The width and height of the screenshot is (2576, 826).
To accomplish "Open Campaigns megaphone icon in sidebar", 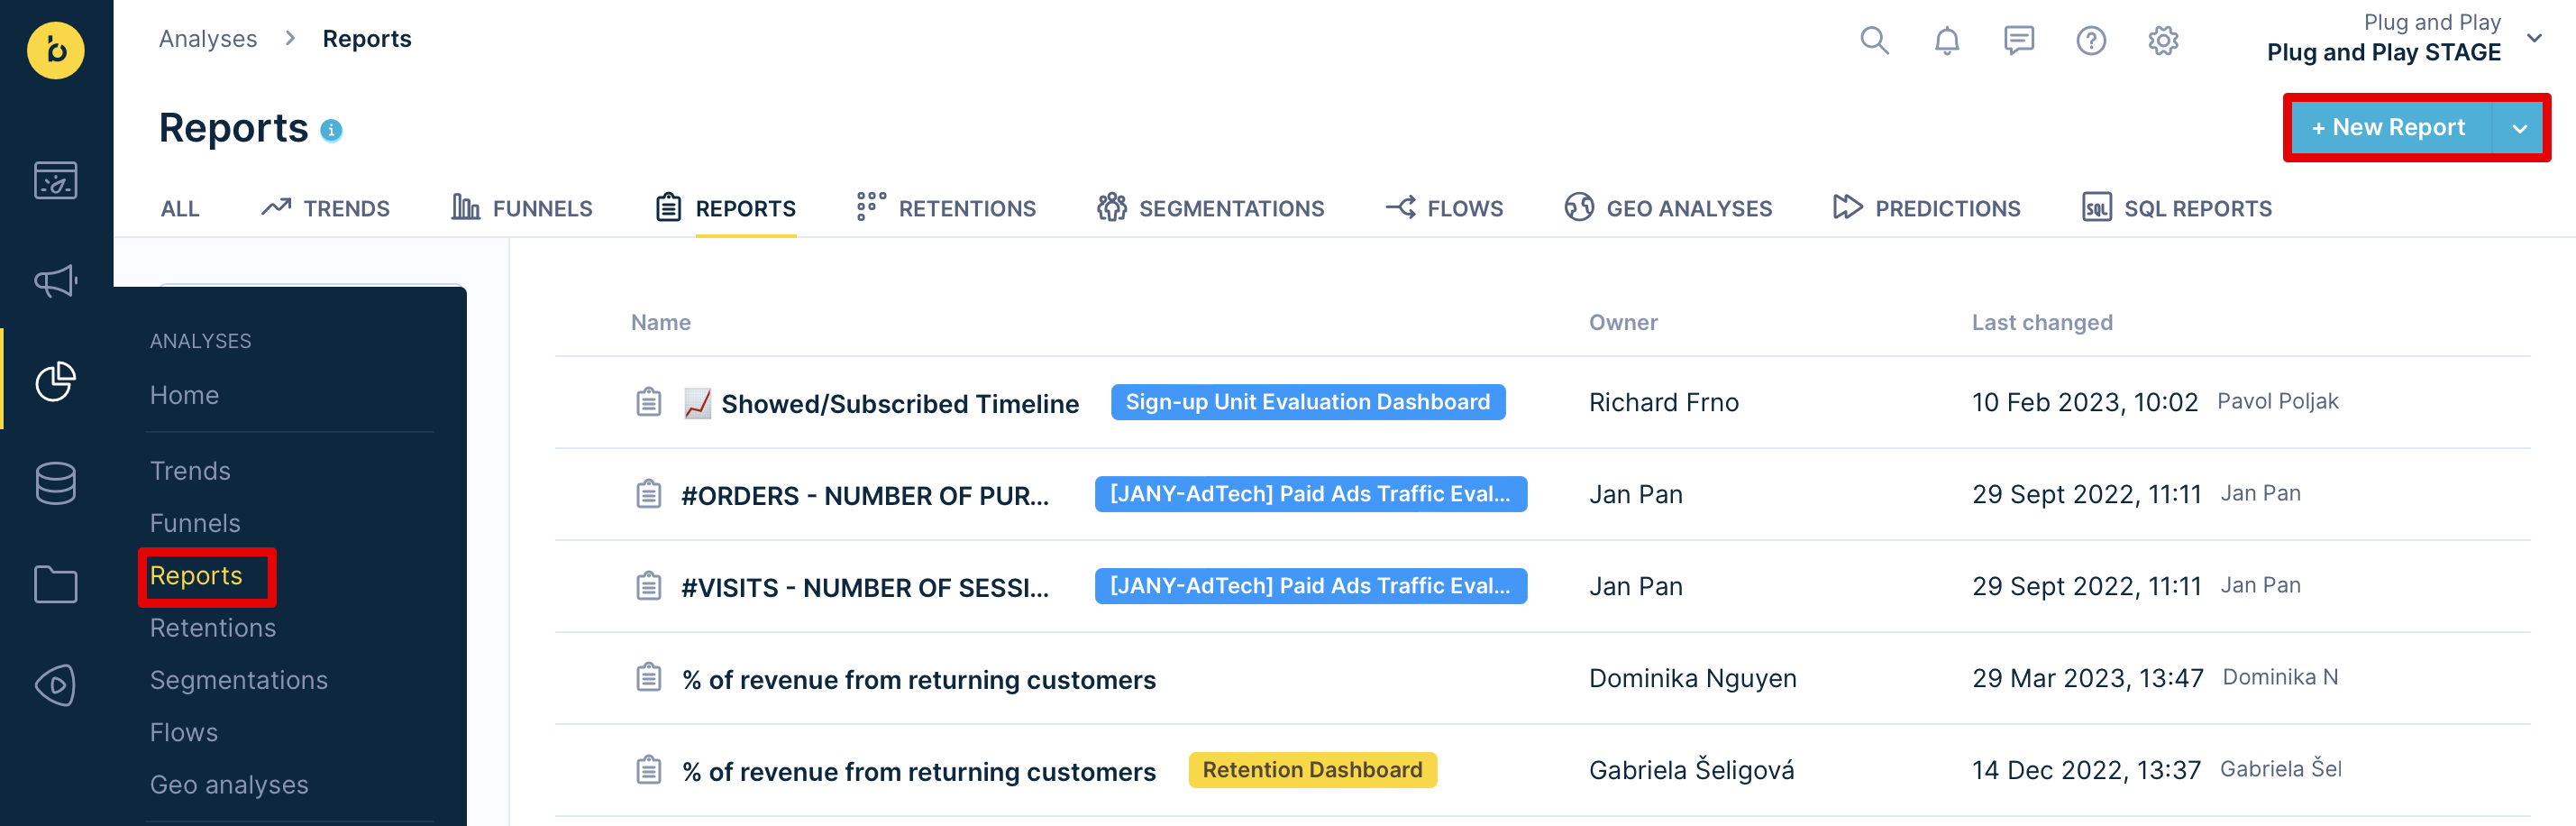I will [x=56, y=281].
